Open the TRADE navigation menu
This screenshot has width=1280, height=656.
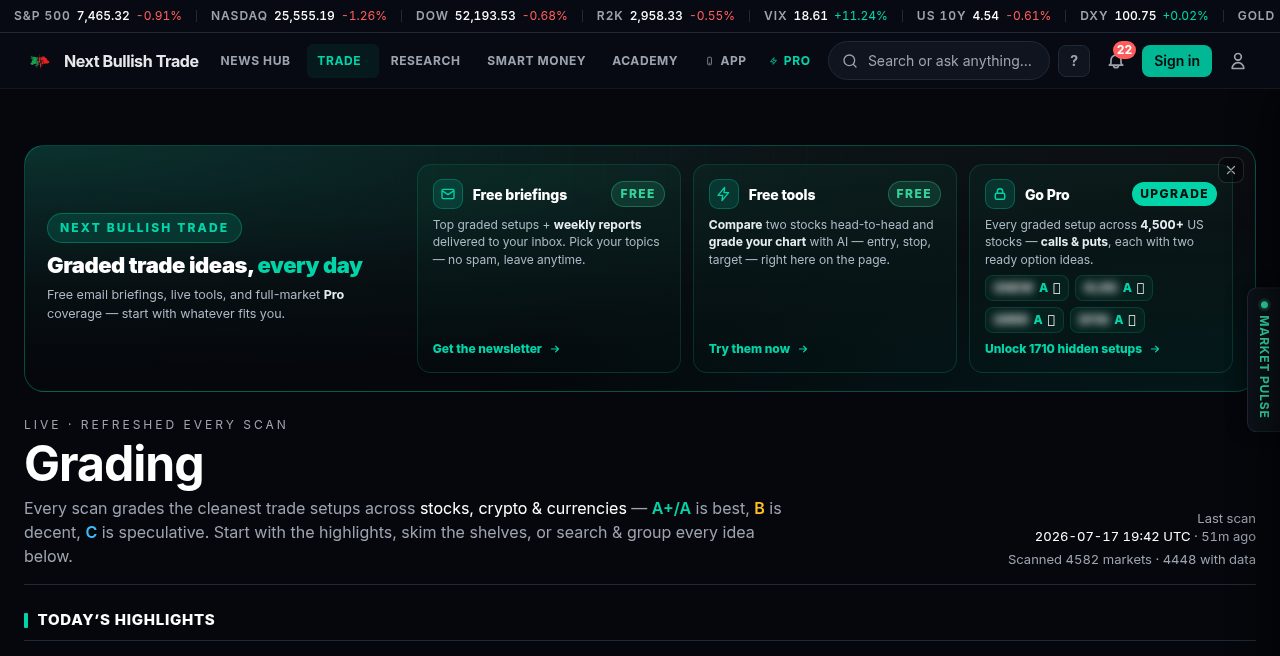[x=339, y=61]
